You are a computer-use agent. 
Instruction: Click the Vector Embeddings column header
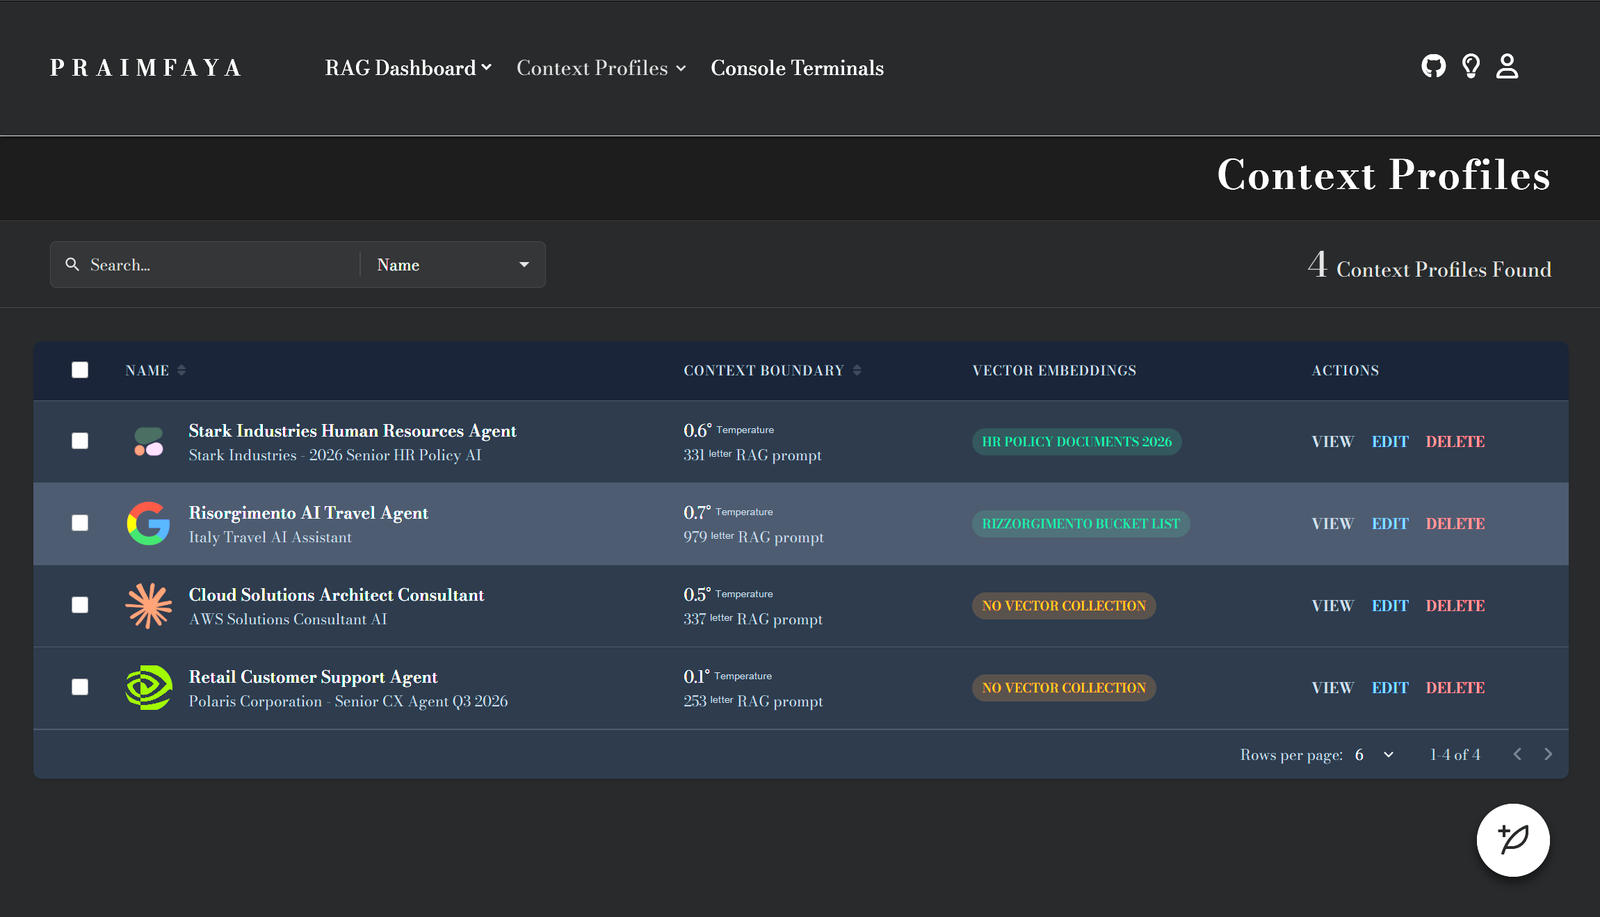(1054, 370)
